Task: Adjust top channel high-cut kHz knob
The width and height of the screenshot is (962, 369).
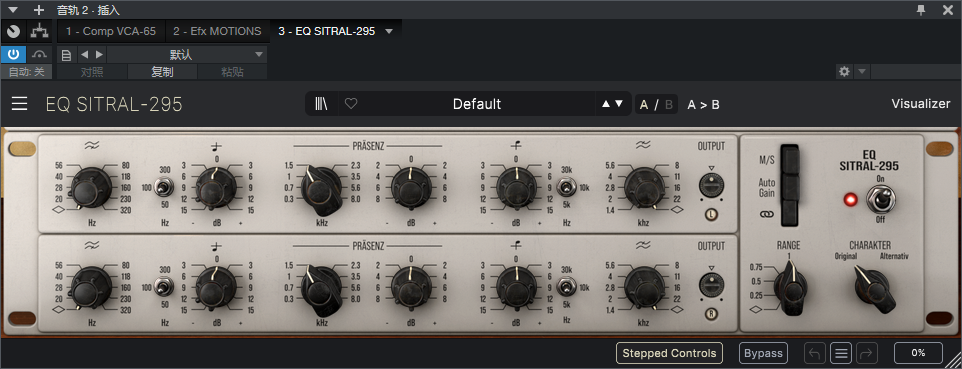Action: click(643, 187)
